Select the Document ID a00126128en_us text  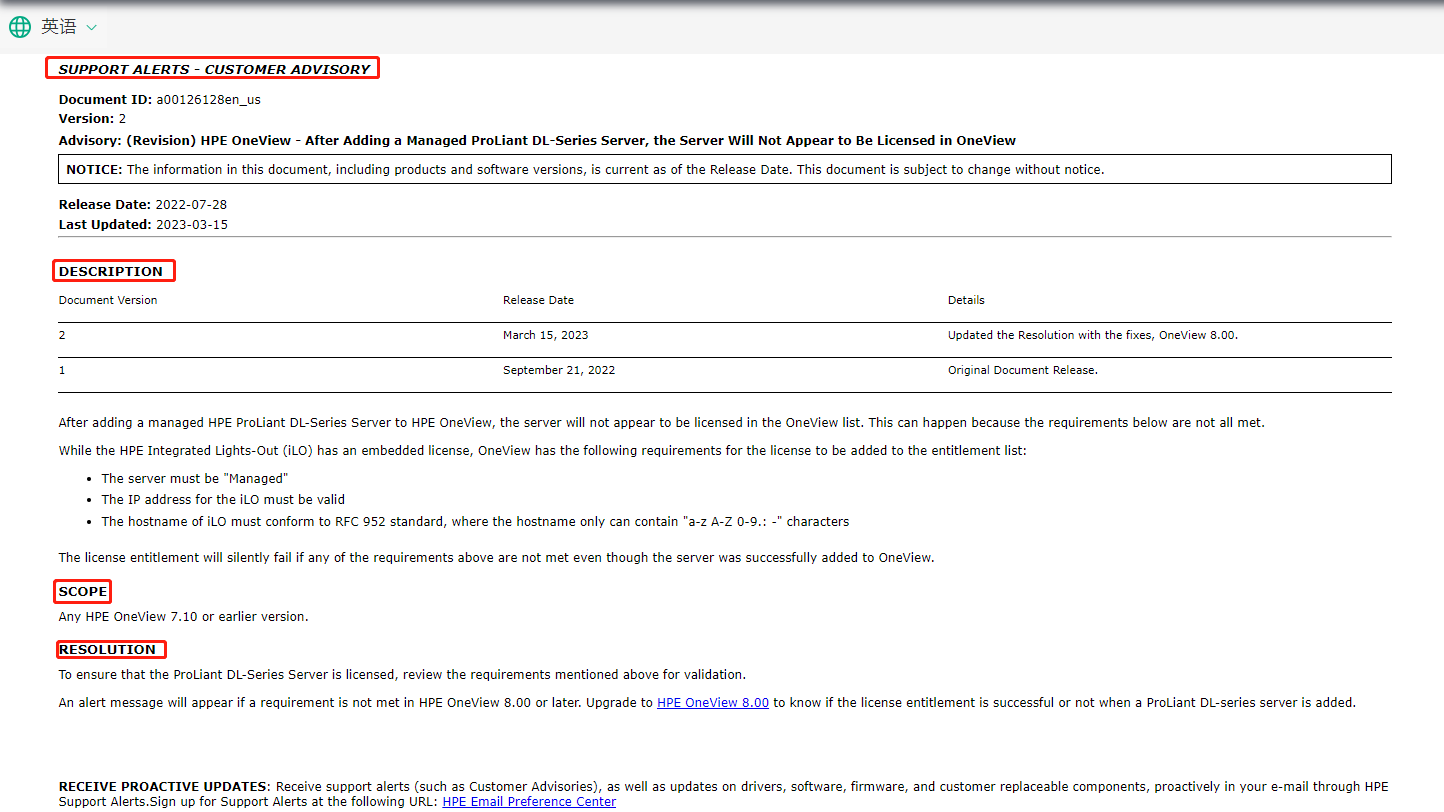click(x=160, y=100)
